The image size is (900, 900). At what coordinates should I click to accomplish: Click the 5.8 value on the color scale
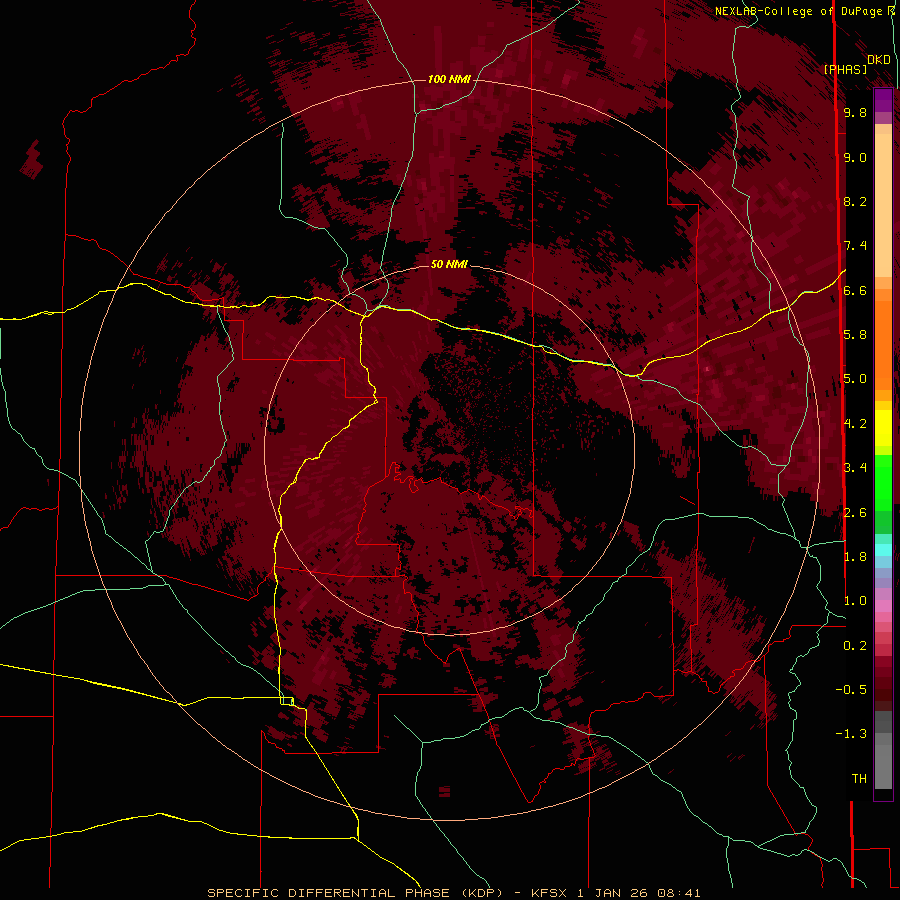[x=855, y=334]
